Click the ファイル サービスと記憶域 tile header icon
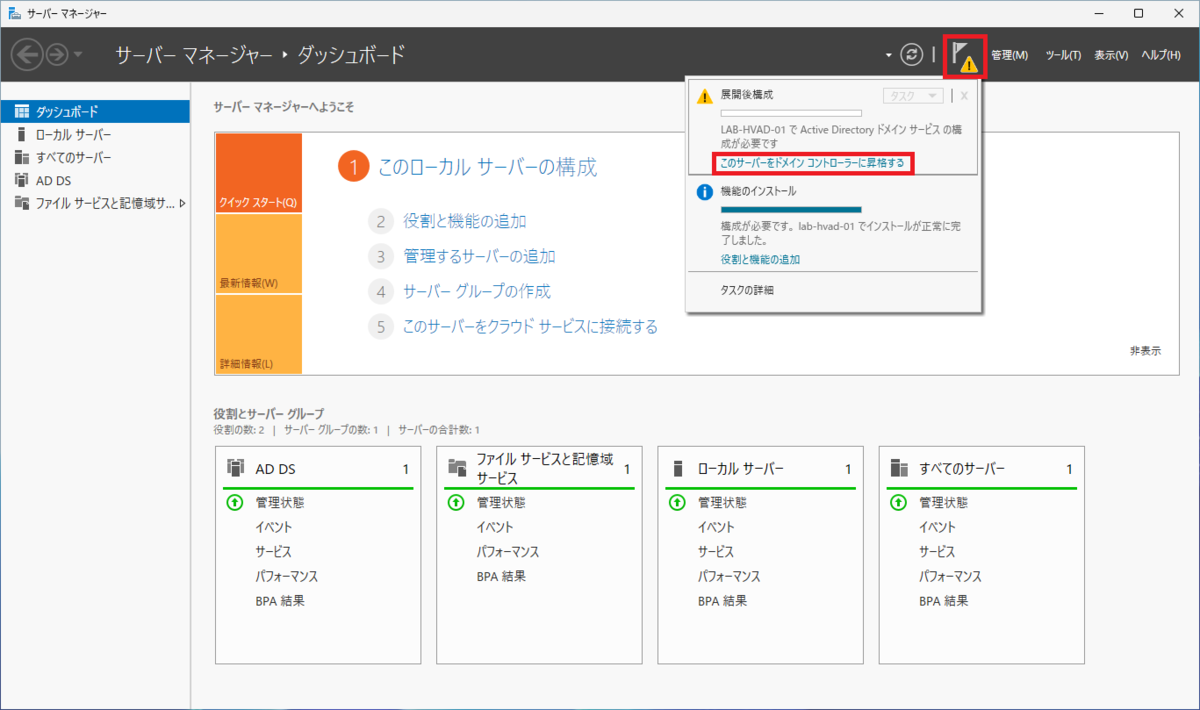Viewport: 1200px width, 710px height. [458, 468]
